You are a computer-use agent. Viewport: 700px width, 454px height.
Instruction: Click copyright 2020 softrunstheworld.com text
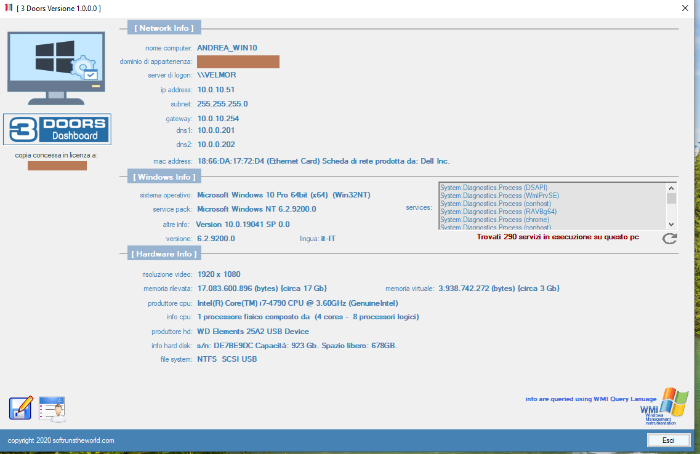[61, 441]
